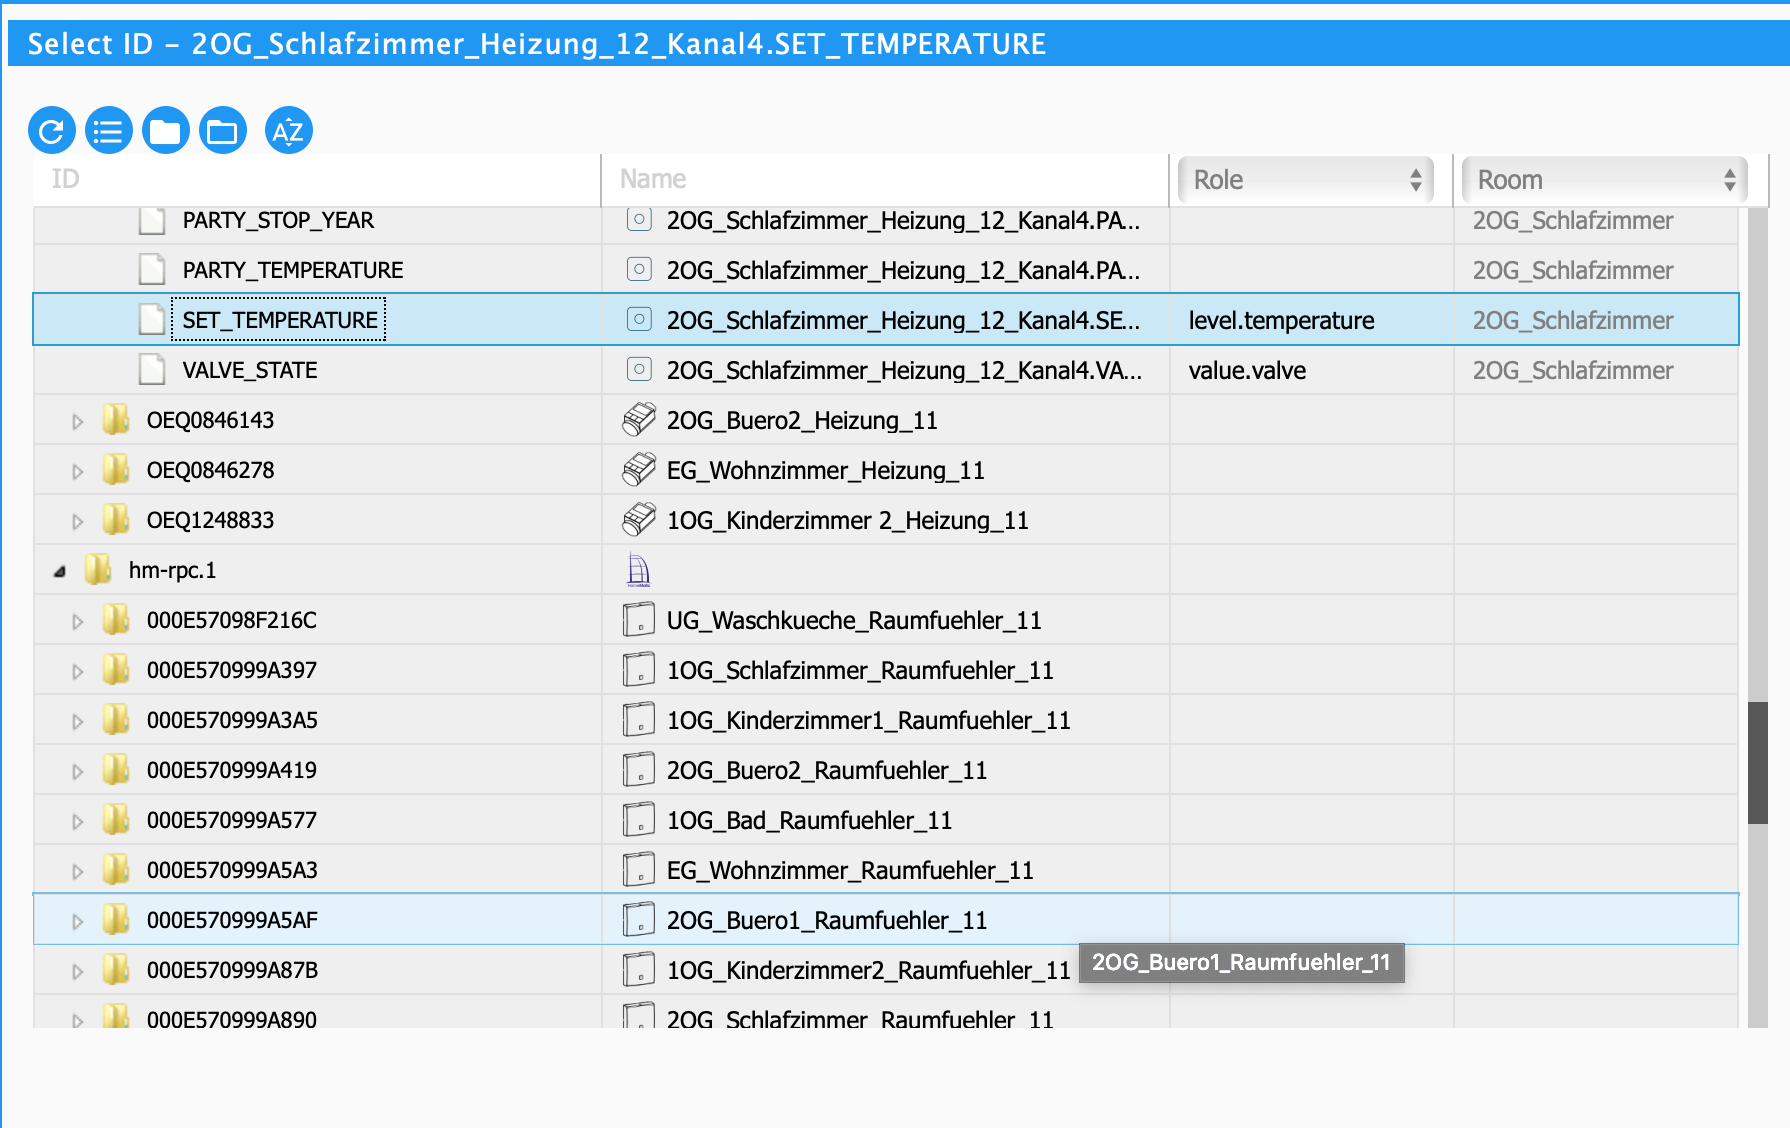1790x1128 pixels.
Task: Click the 1OG_Schlafzimmer_Raumfuehler_11 sensor icon
Action: click(639, 670)
